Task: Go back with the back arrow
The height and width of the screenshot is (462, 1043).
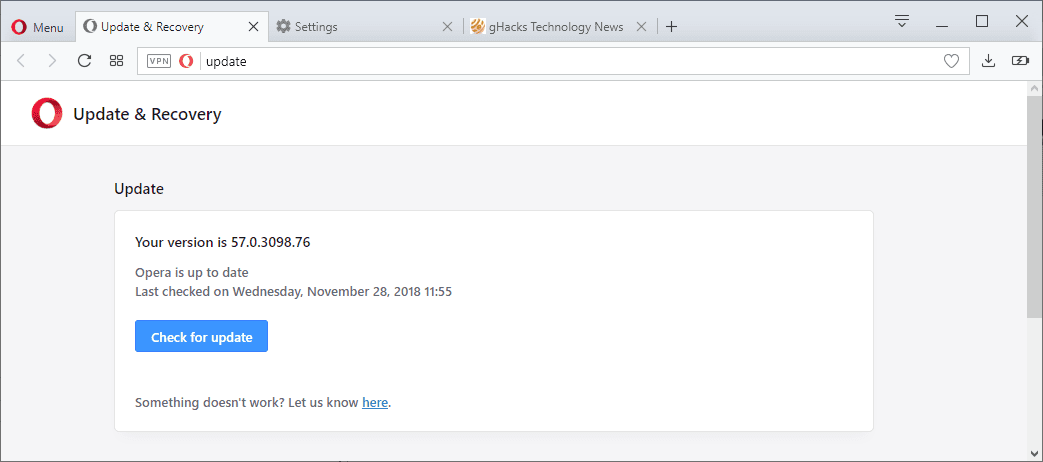Action: (x=21, y=61)
